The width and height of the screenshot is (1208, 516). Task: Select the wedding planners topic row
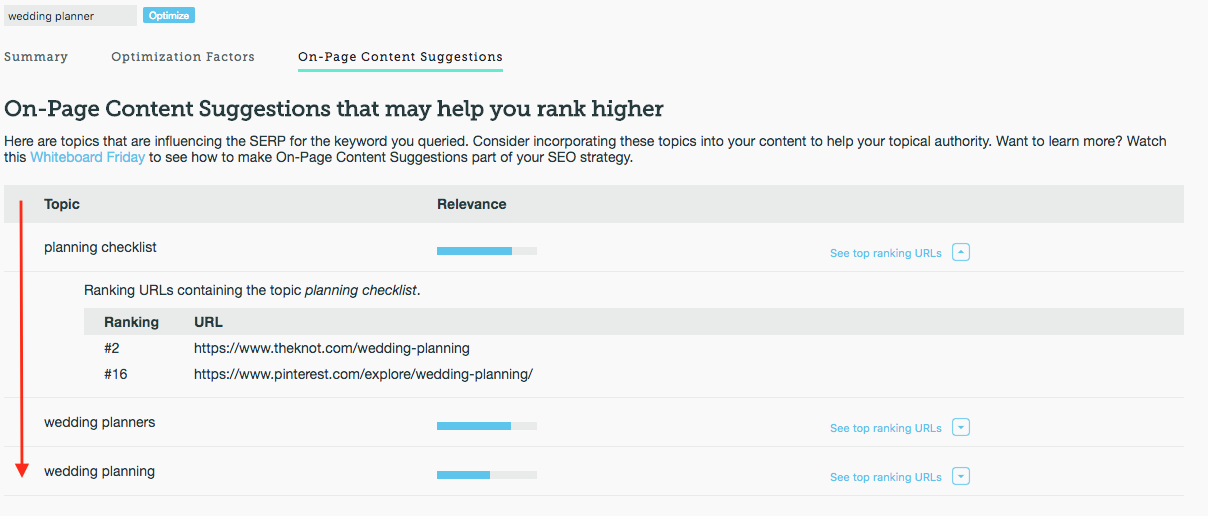pos(100,422)
